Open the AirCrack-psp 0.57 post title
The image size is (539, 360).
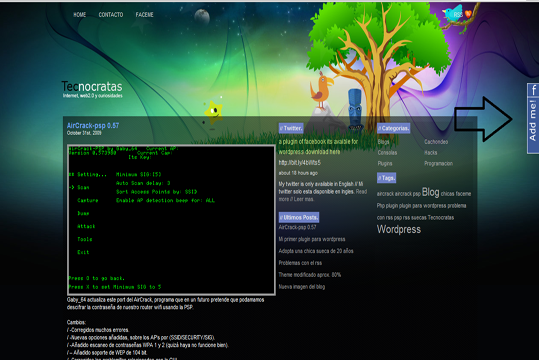click(x=93, y=126)
